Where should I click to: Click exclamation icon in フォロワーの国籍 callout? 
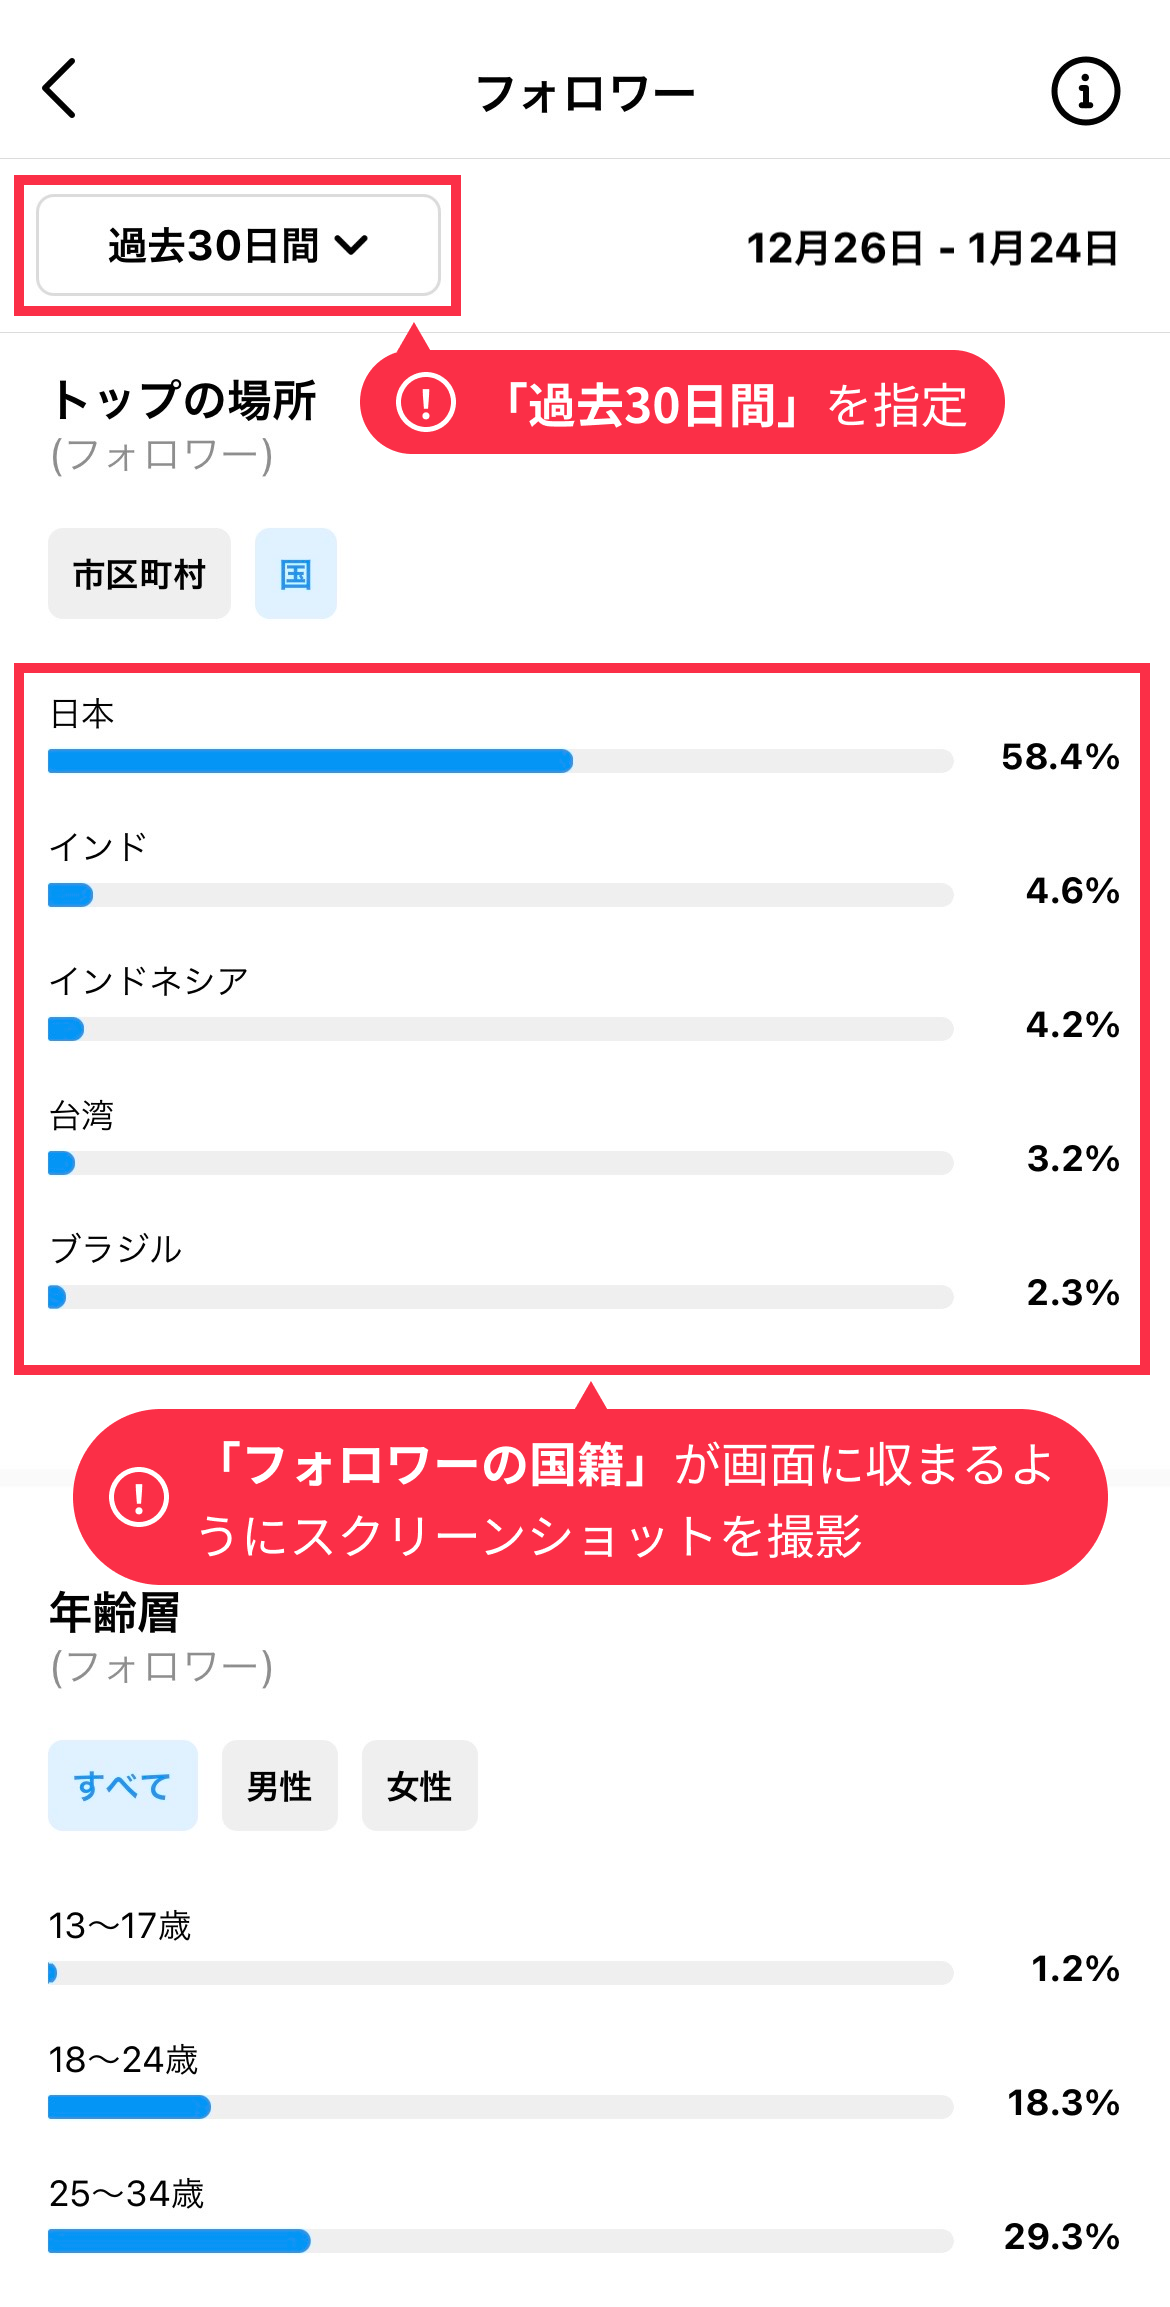tap(139, 1497)
